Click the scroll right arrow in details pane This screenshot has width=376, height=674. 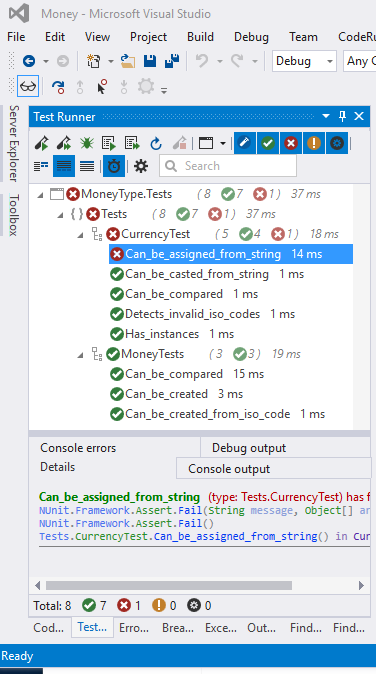click(x=361, y=585)
